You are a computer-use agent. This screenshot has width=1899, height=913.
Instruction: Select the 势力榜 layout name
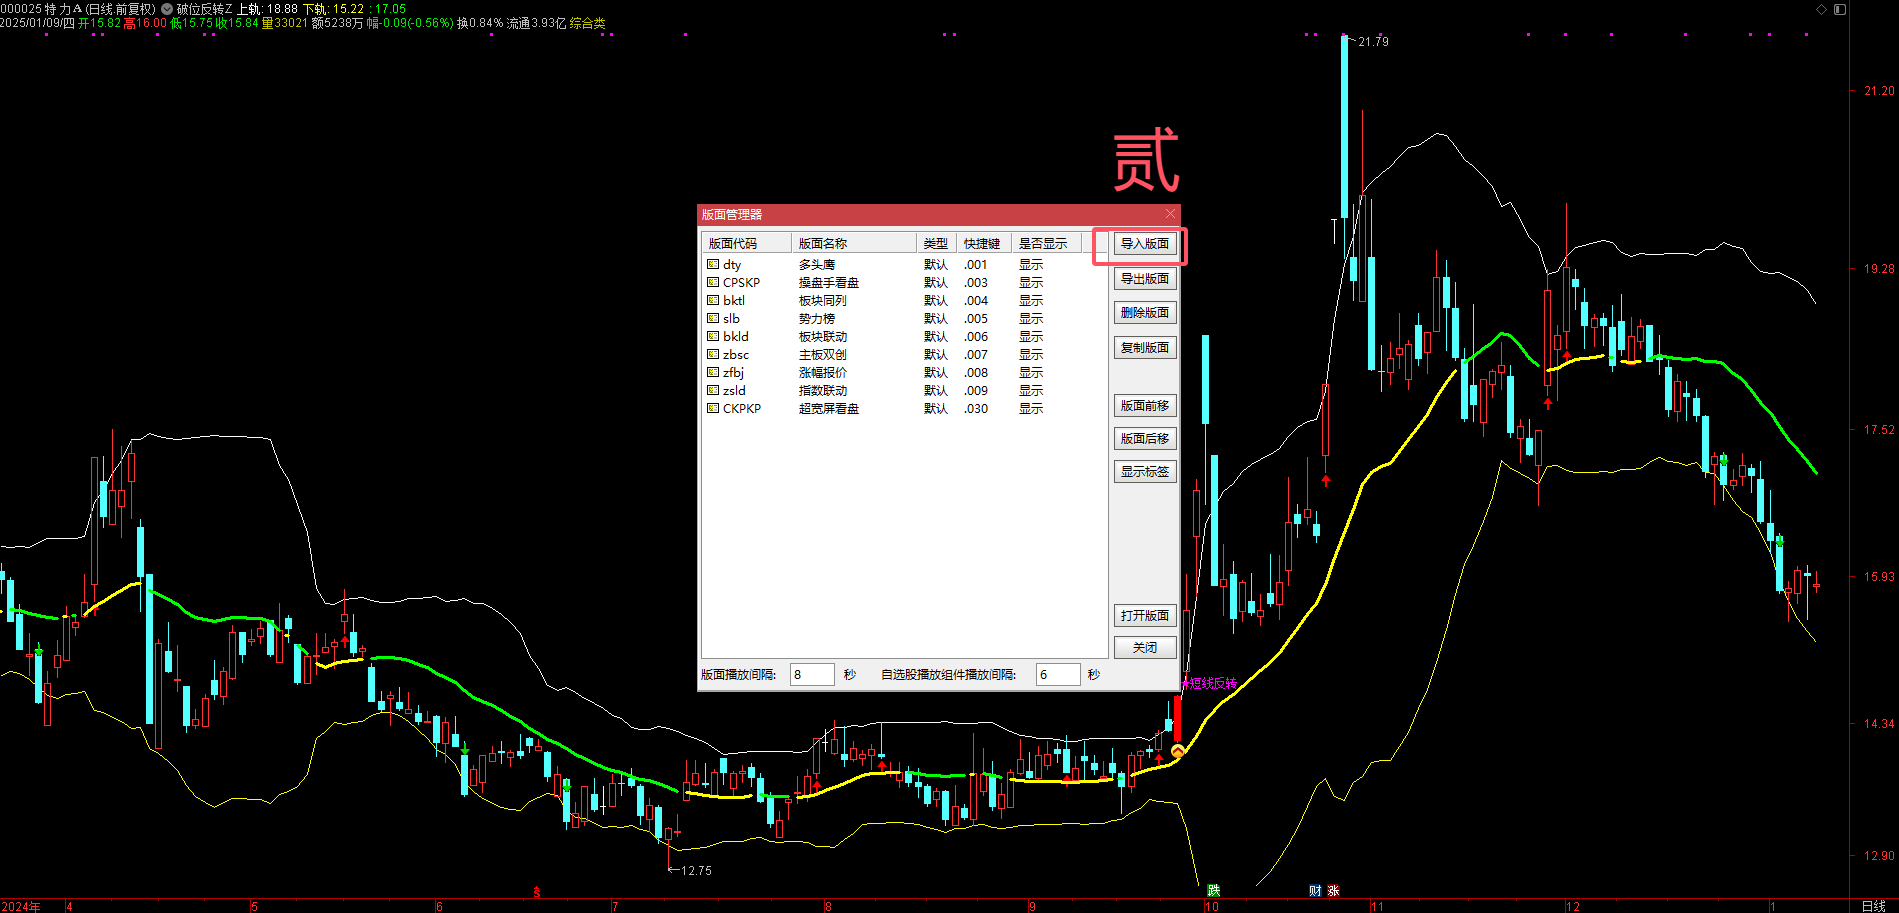pyautogui.click(x=817, y=319)
